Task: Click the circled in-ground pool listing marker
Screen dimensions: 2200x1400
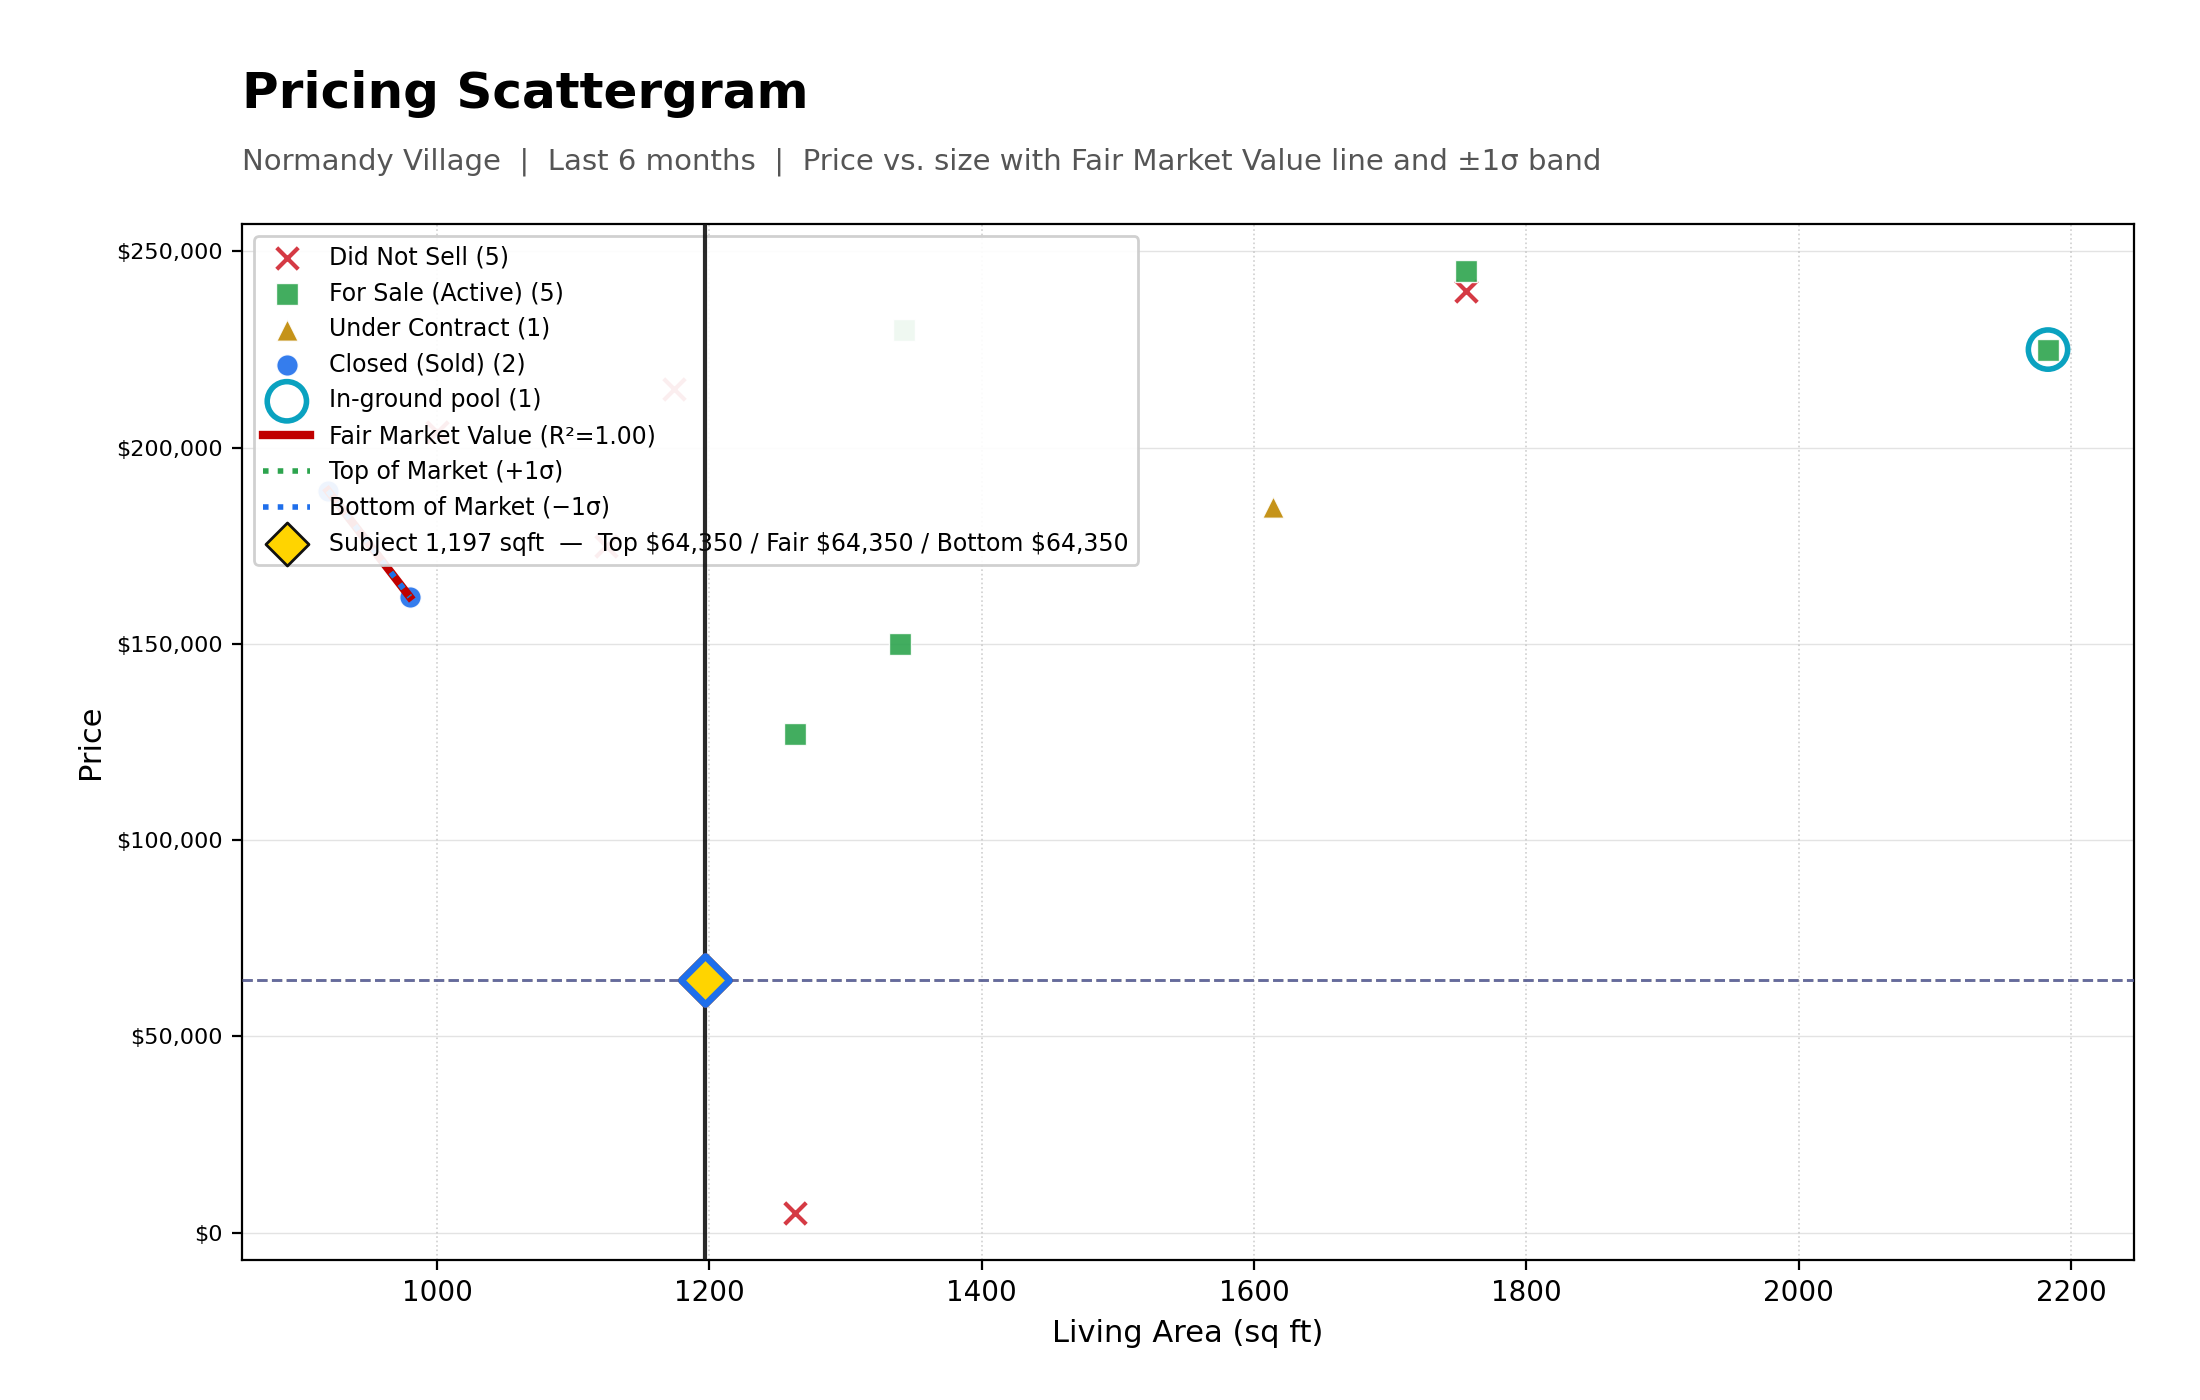Action: pos(2047,350)
